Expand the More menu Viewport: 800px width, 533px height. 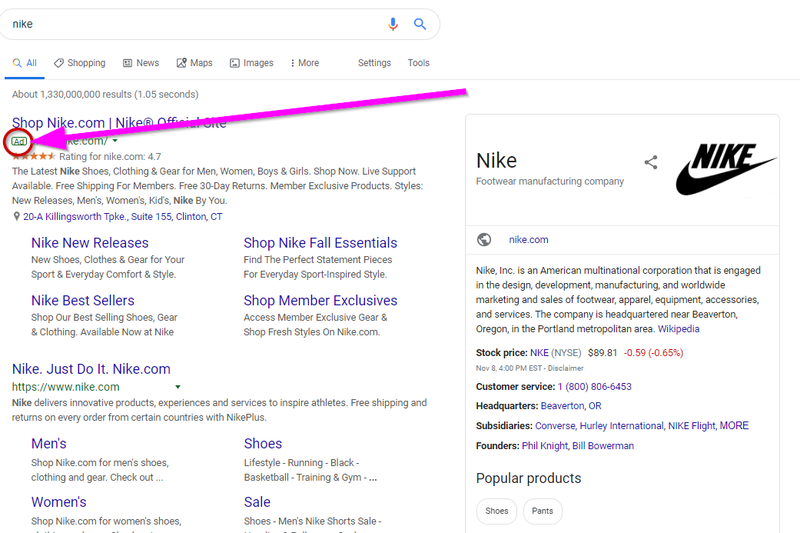(305, 63)
